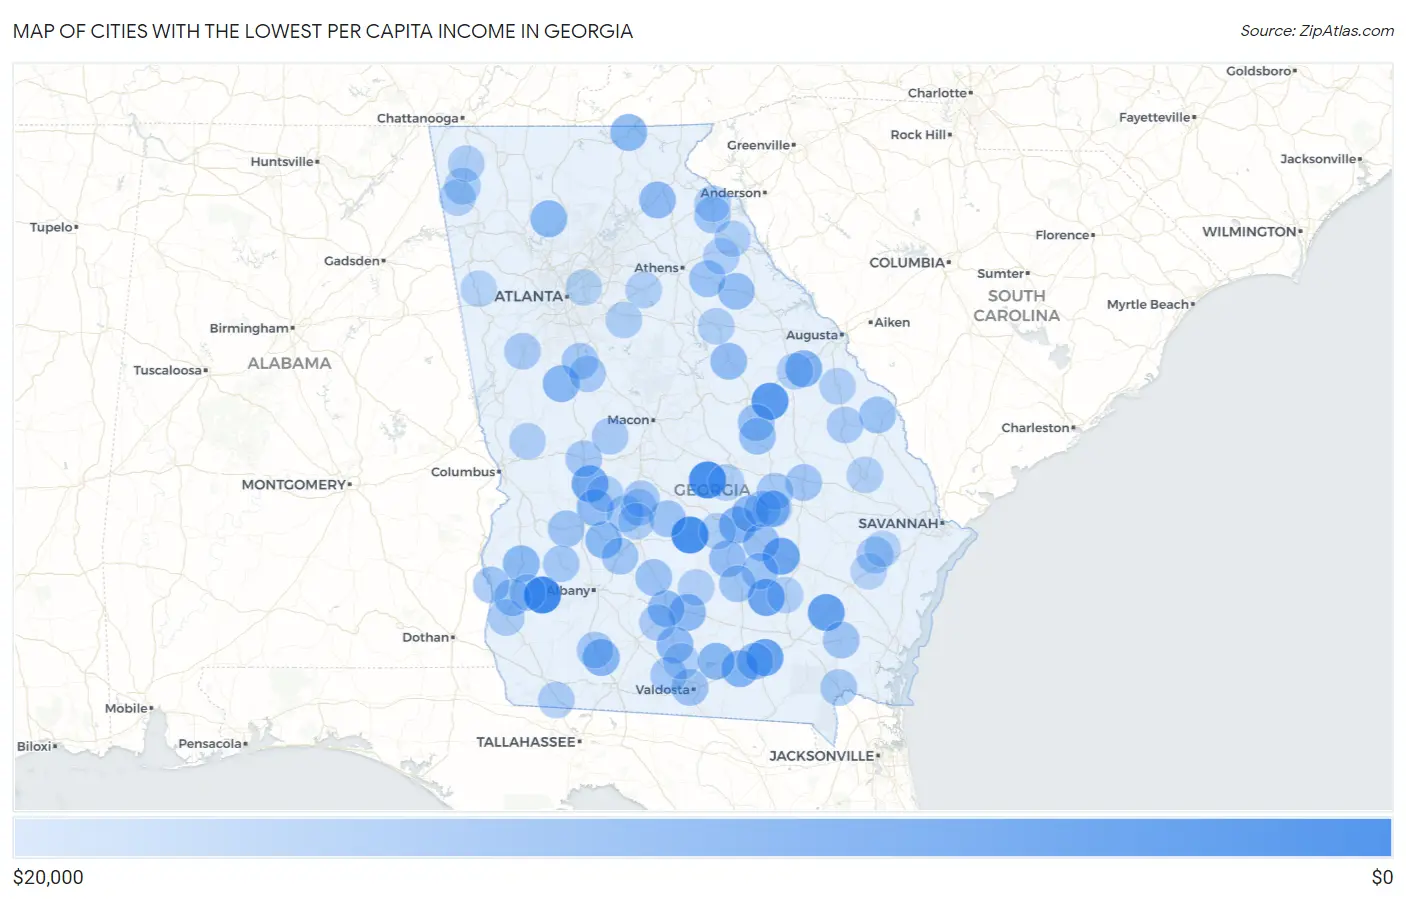This screenshot has height=899, width=1406.
Task: Select the ATLANTA city label
Action: (x=529, y=296)
